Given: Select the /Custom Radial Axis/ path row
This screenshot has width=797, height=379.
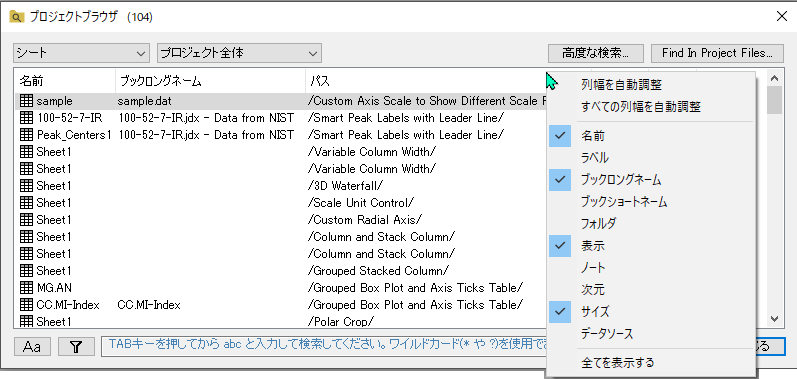Looking at the screenshot, I should click(365, 220).
